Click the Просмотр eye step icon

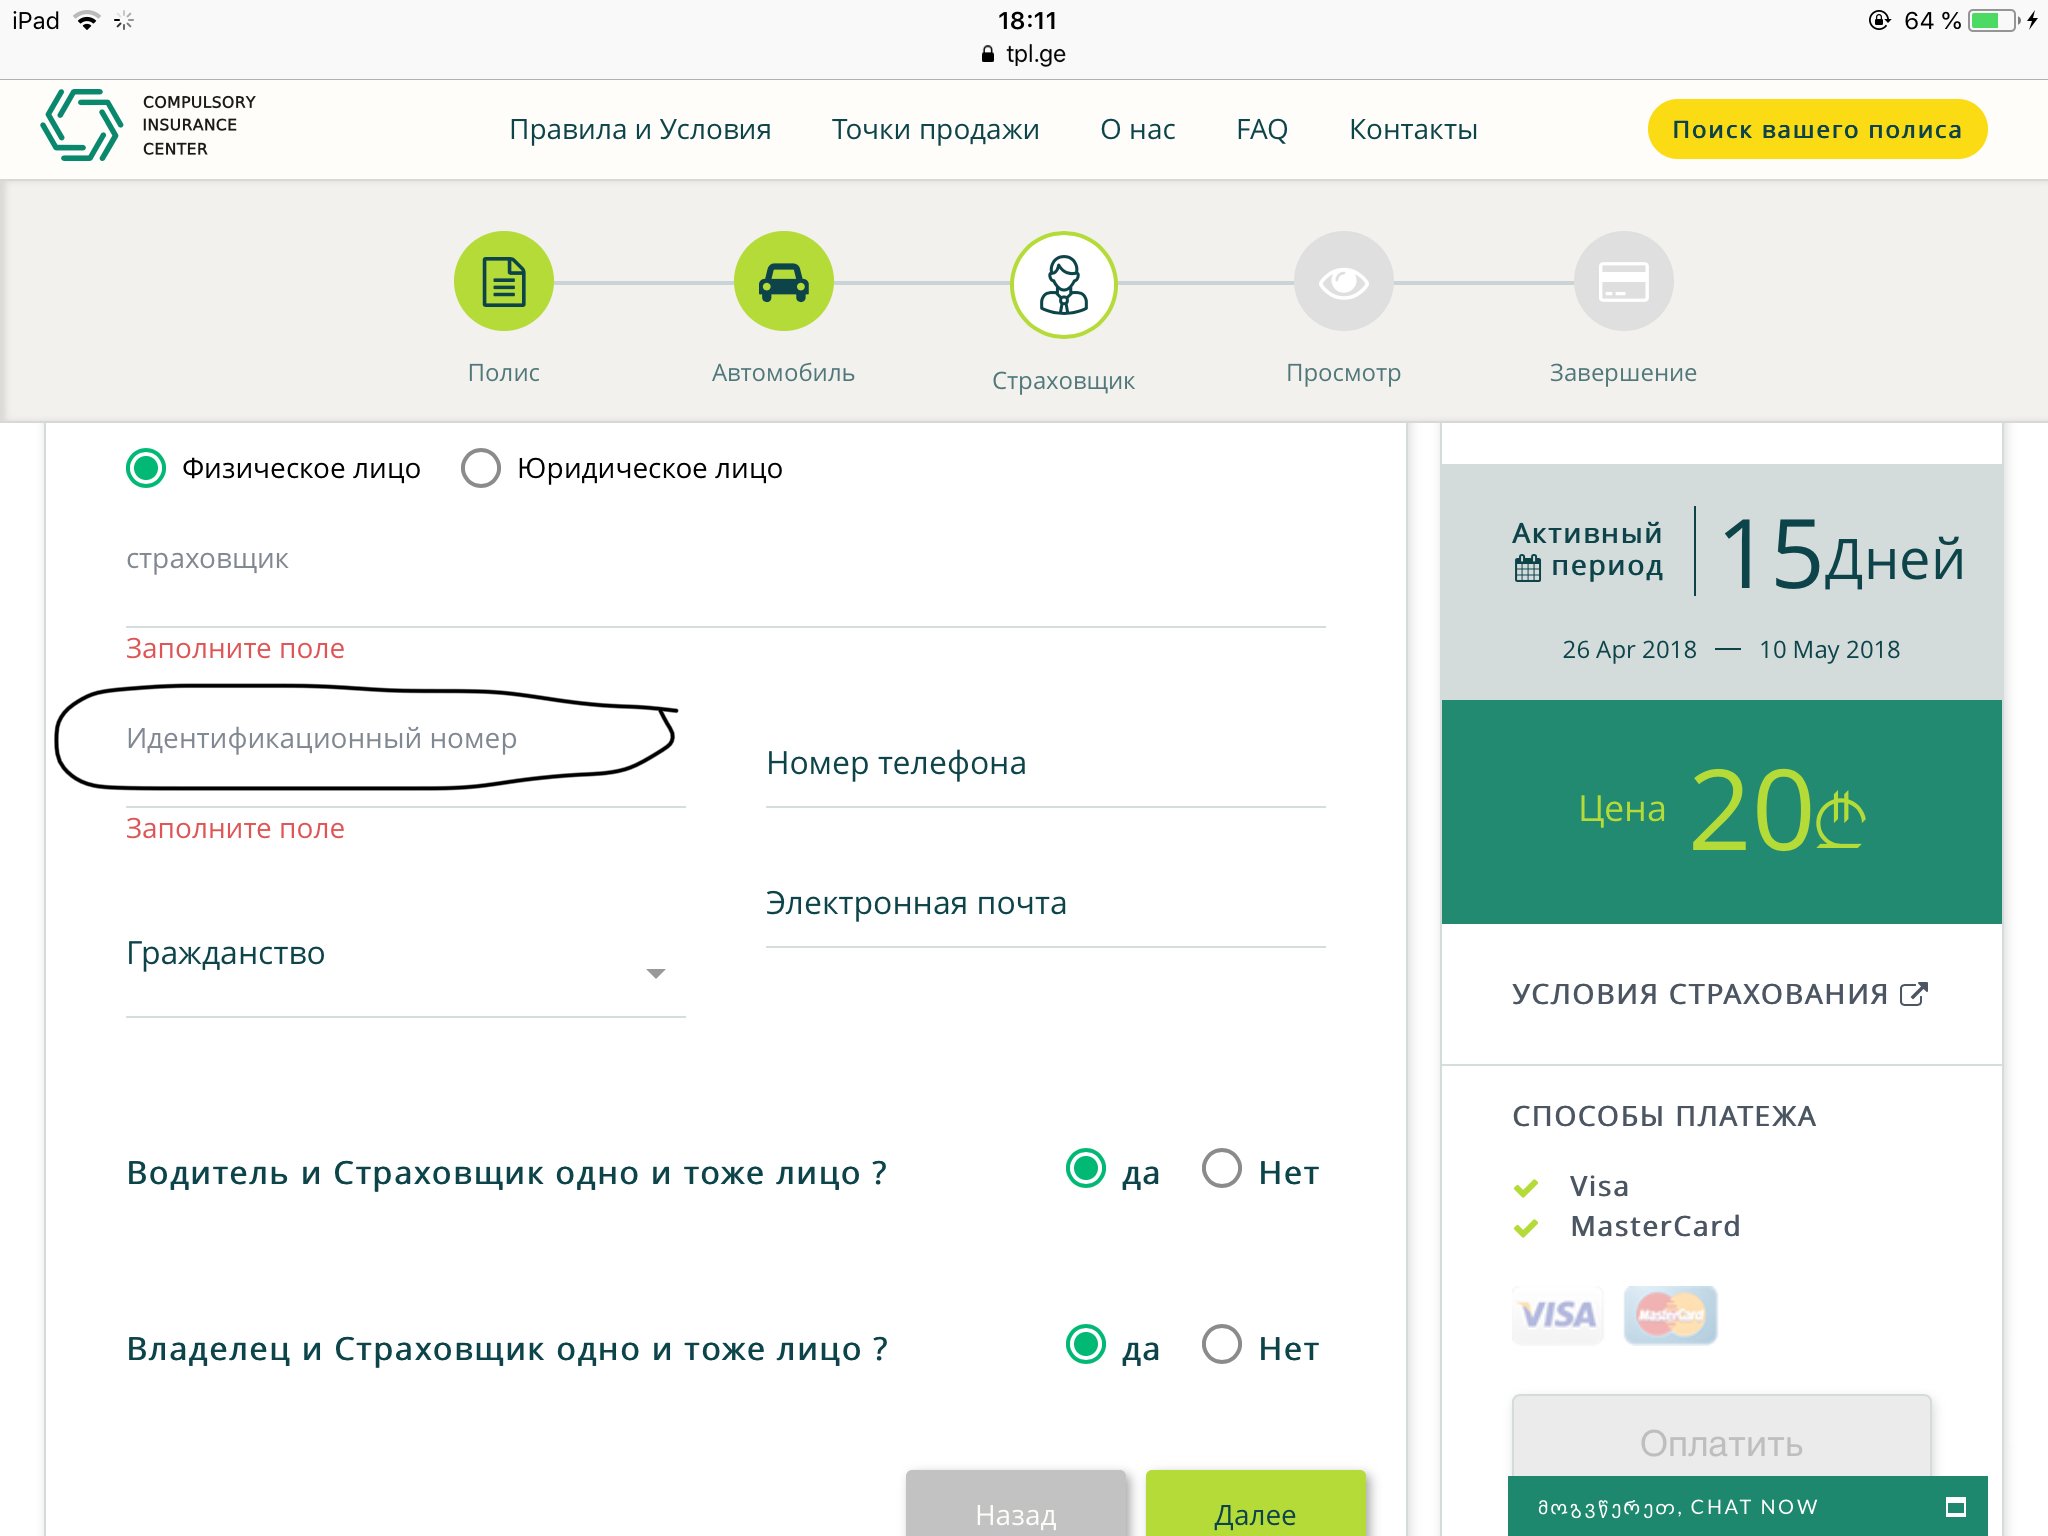[x=1343, y=282]
